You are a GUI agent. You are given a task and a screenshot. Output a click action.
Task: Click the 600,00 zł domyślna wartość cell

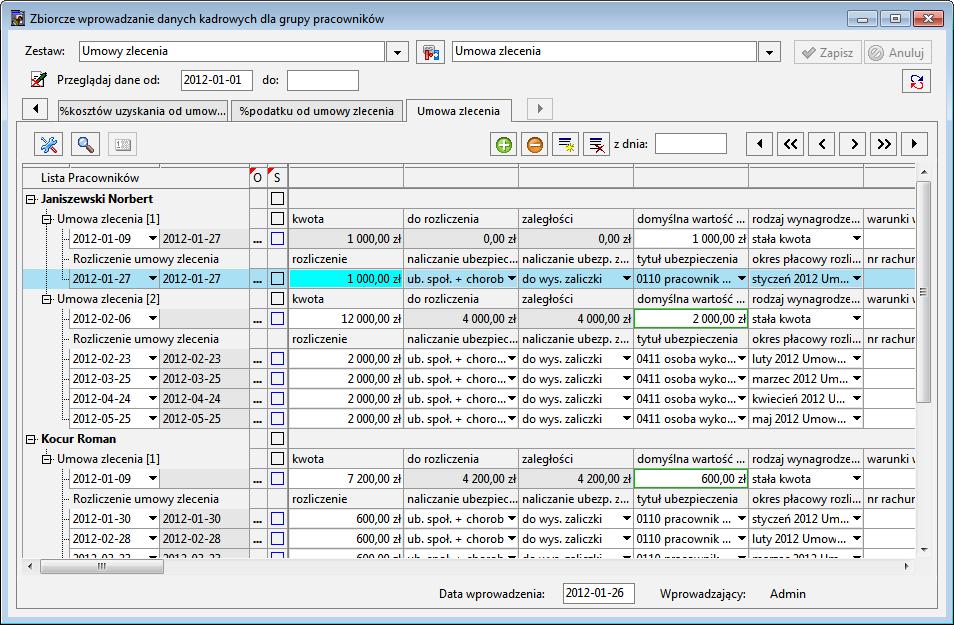point(691,479)
